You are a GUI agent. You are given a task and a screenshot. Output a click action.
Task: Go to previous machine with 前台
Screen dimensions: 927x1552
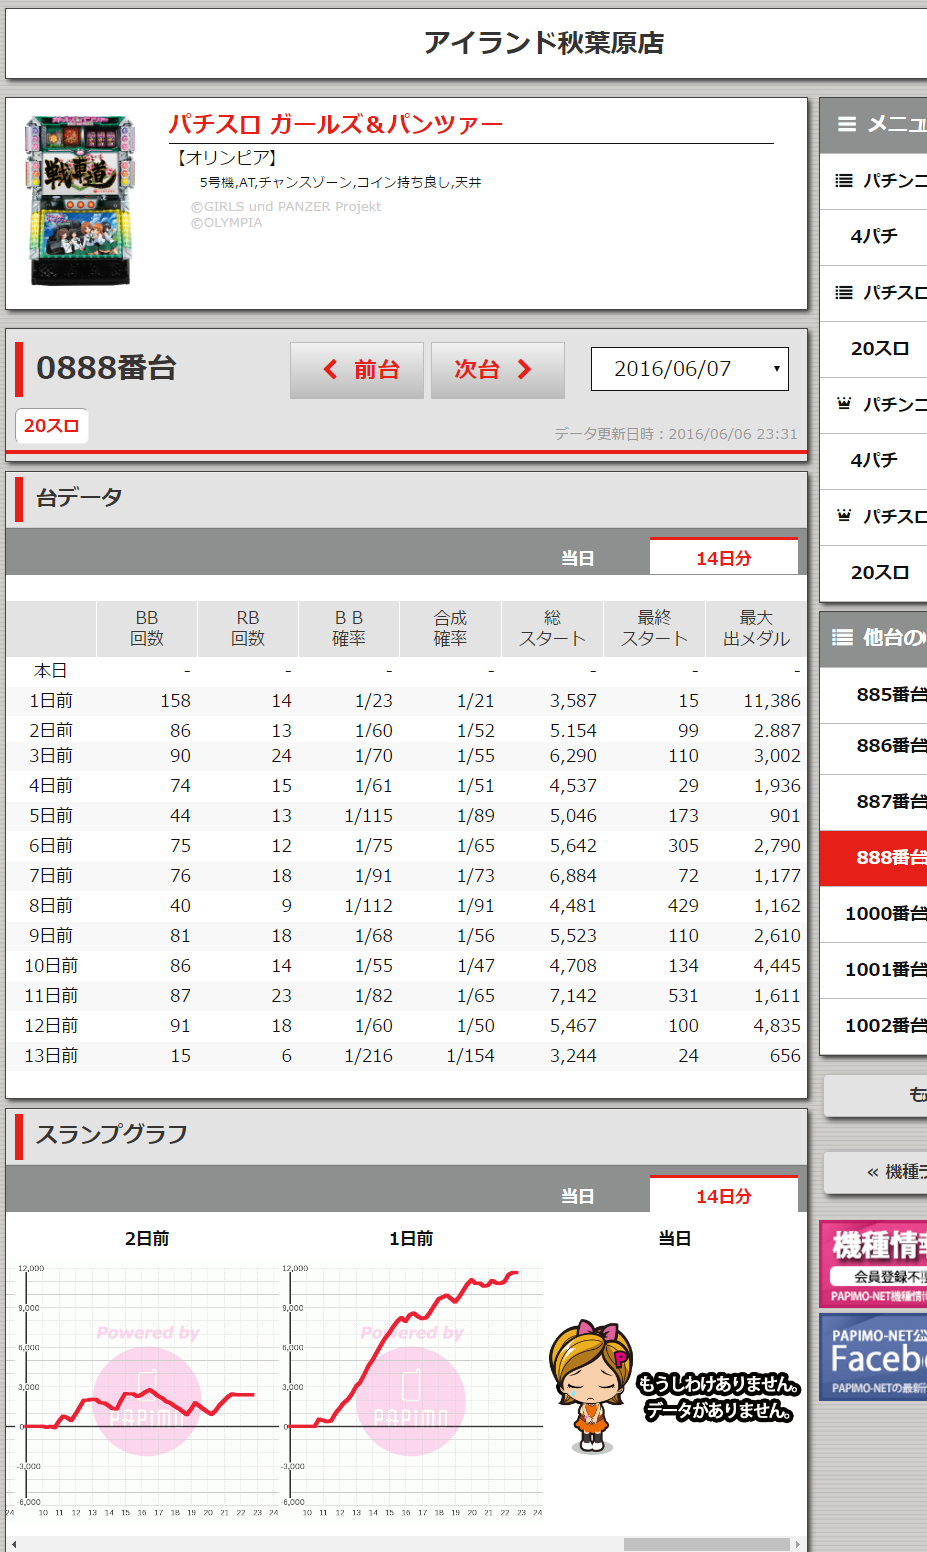point(357,370)
